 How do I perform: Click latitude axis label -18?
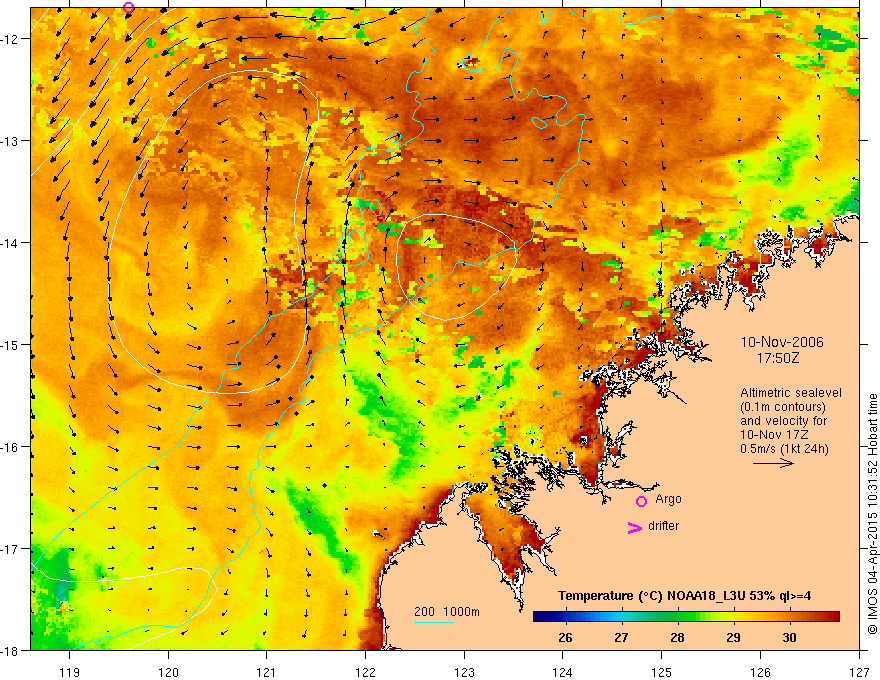(x=11, y=651)
